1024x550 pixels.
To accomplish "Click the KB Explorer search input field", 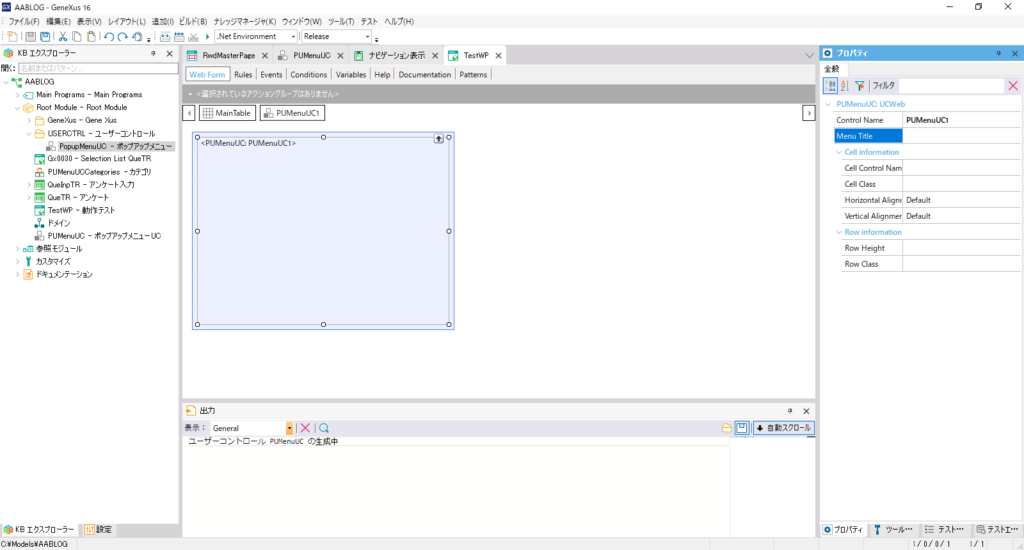I will [98, 68].
